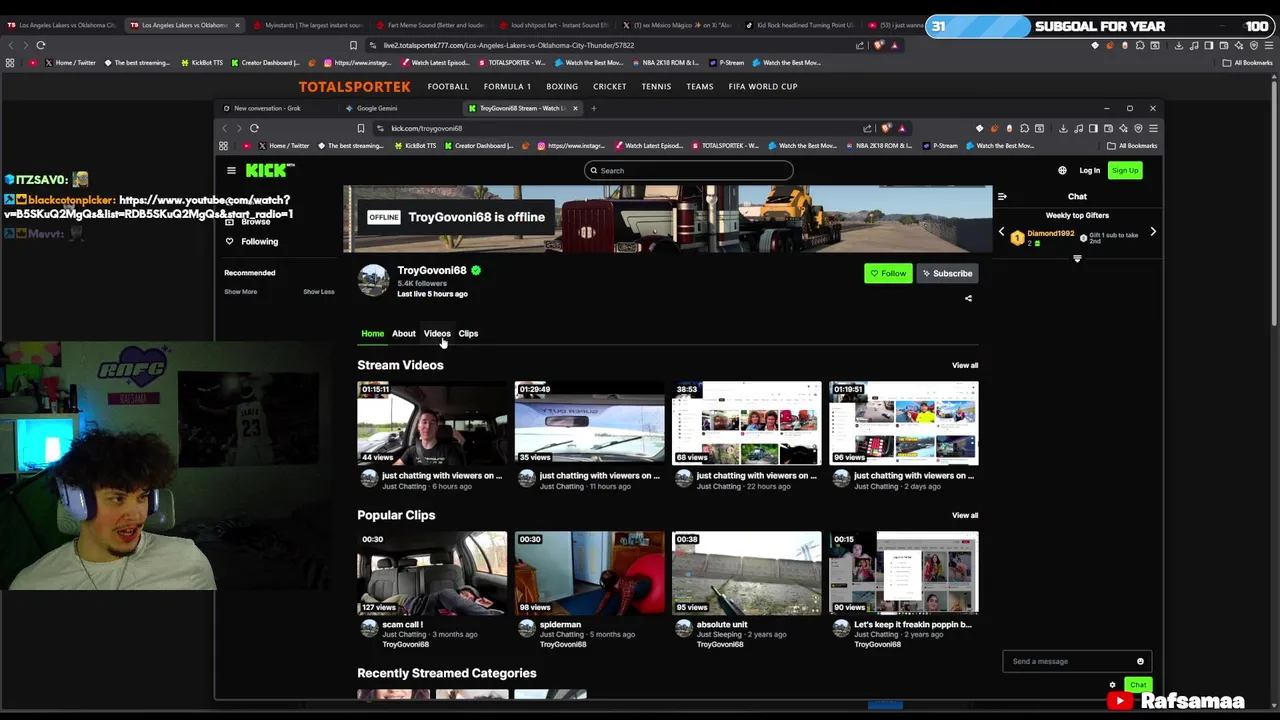Open the 'absolute unit' clip thumbnail
Image resolution: width=1280 pixels, height=720 pixels.
point(747,573)
